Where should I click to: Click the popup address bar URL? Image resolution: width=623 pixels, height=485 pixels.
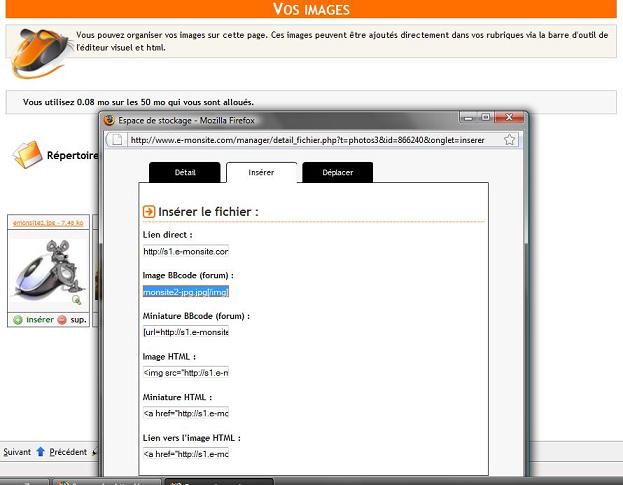(308, 140)
